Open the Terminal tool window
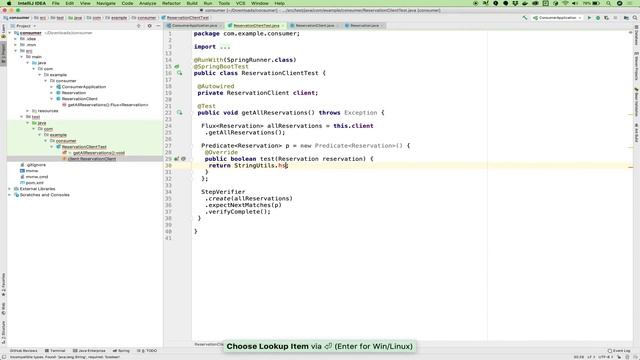This screenshot has height=360, width=640. pyautogui.click(x=55, y=351)
